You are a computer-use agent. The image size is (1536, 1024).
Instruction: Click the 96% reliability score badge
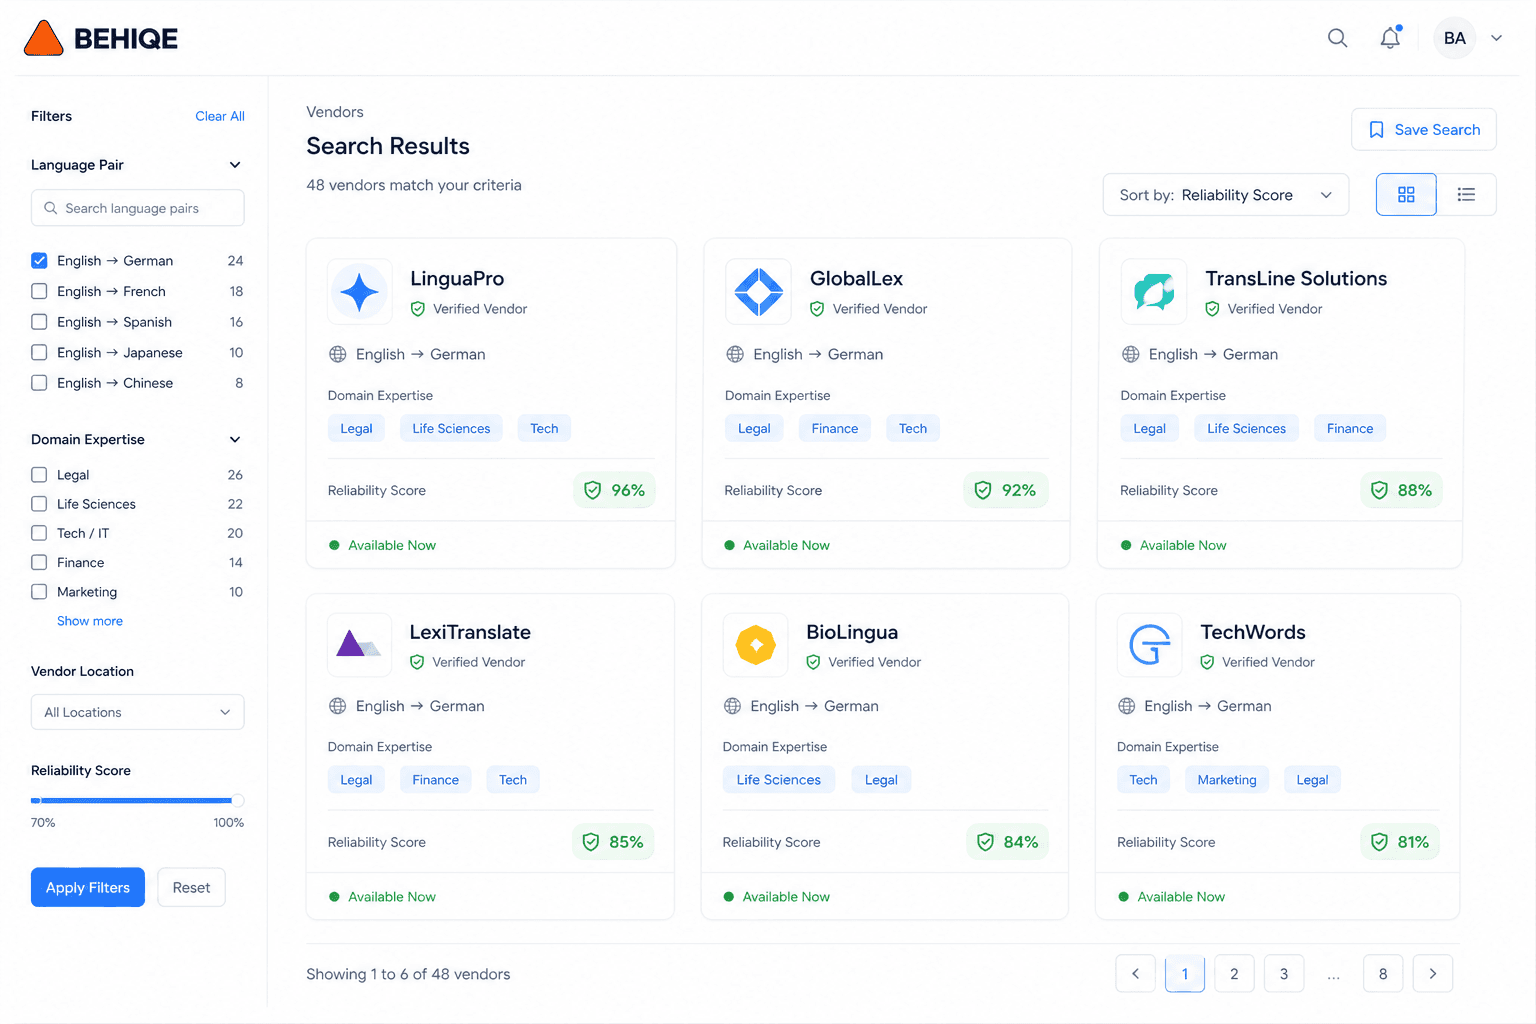pyautogui.click(x=615, y=490)
